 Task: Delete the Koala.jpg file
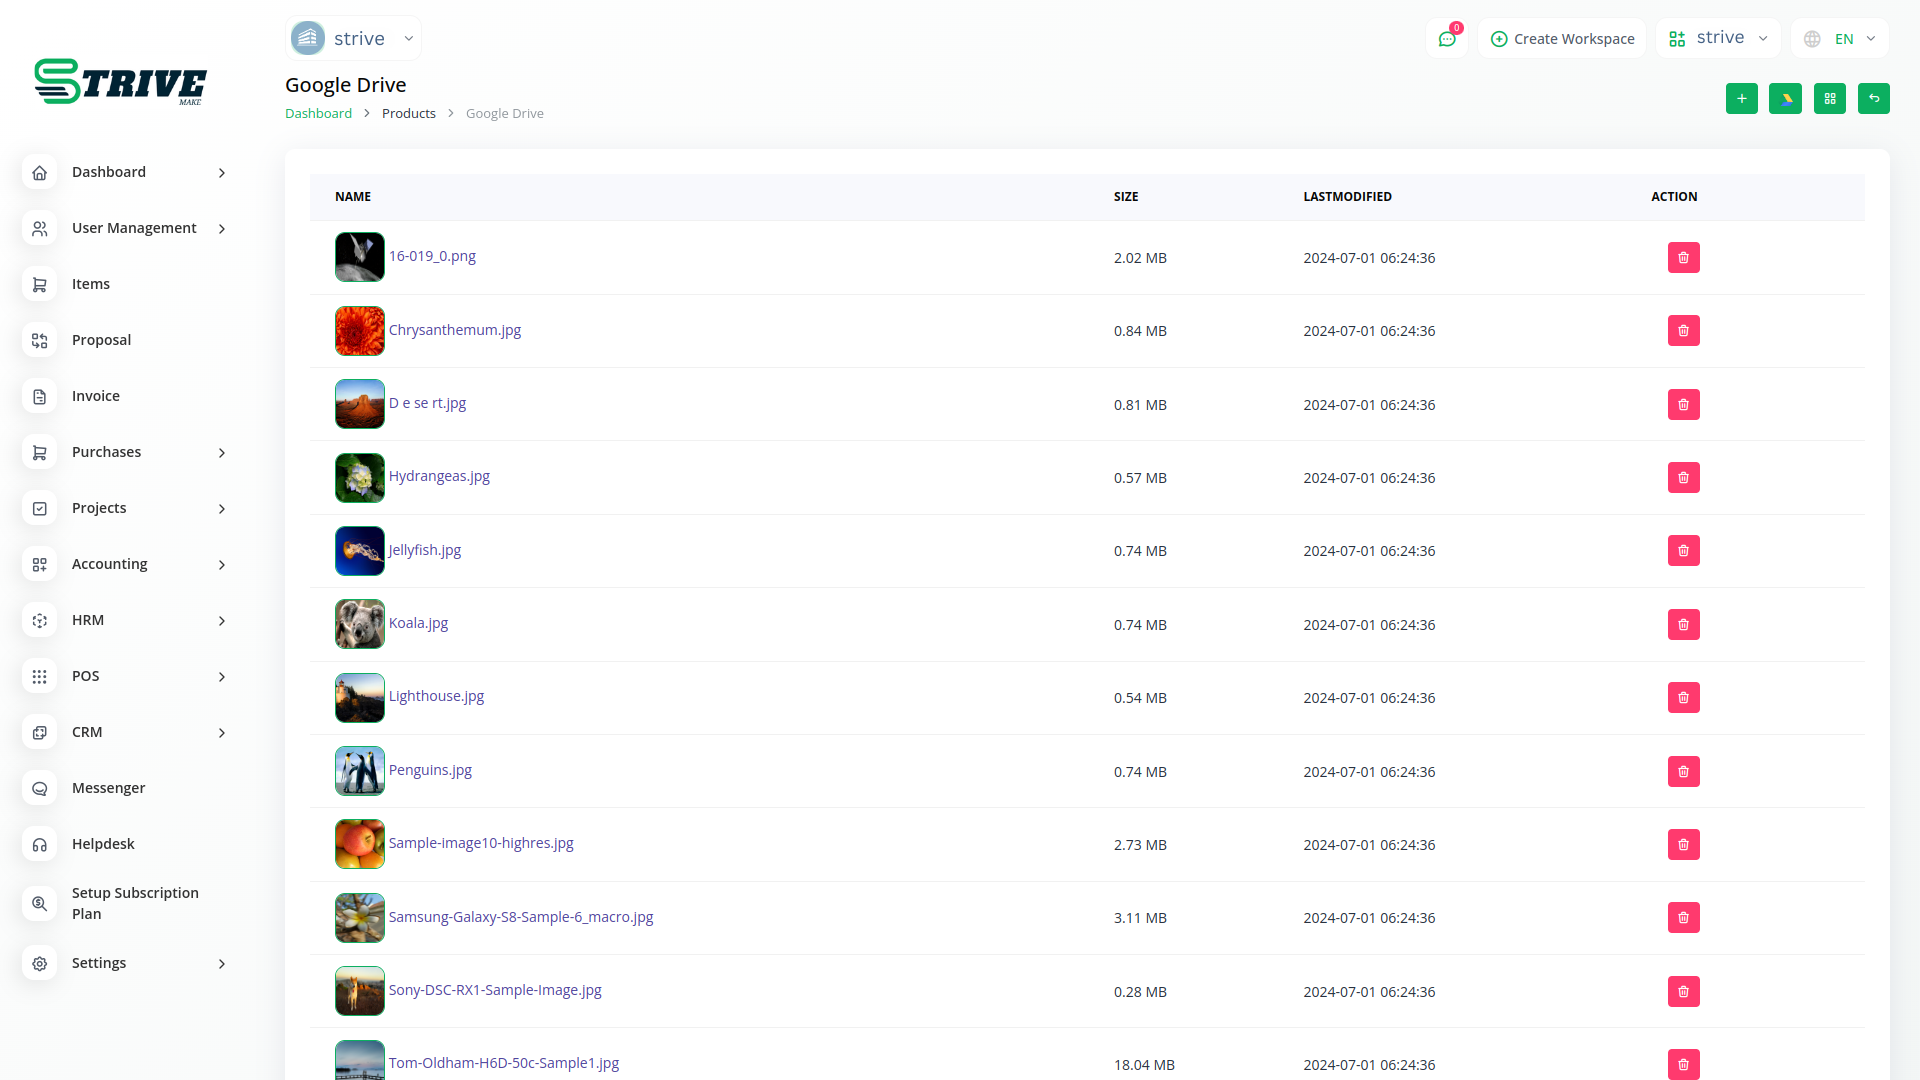point(1683,625)
